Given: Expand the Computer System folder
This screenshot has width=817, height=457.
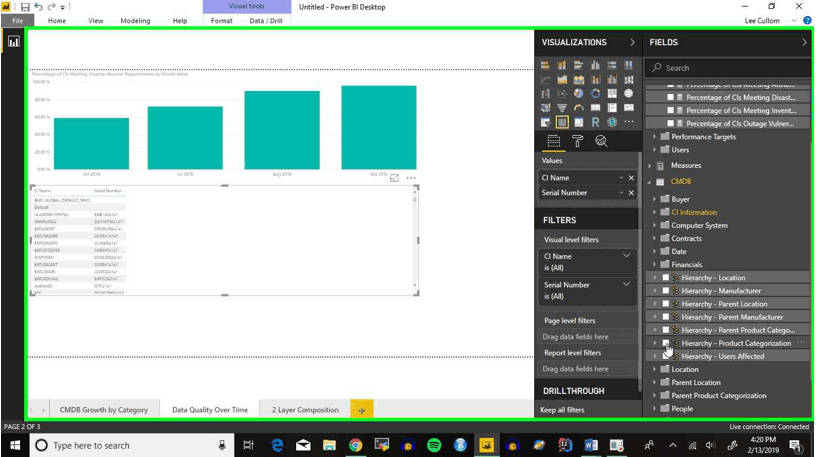Looking at the screenshot, I should (654, 225).
